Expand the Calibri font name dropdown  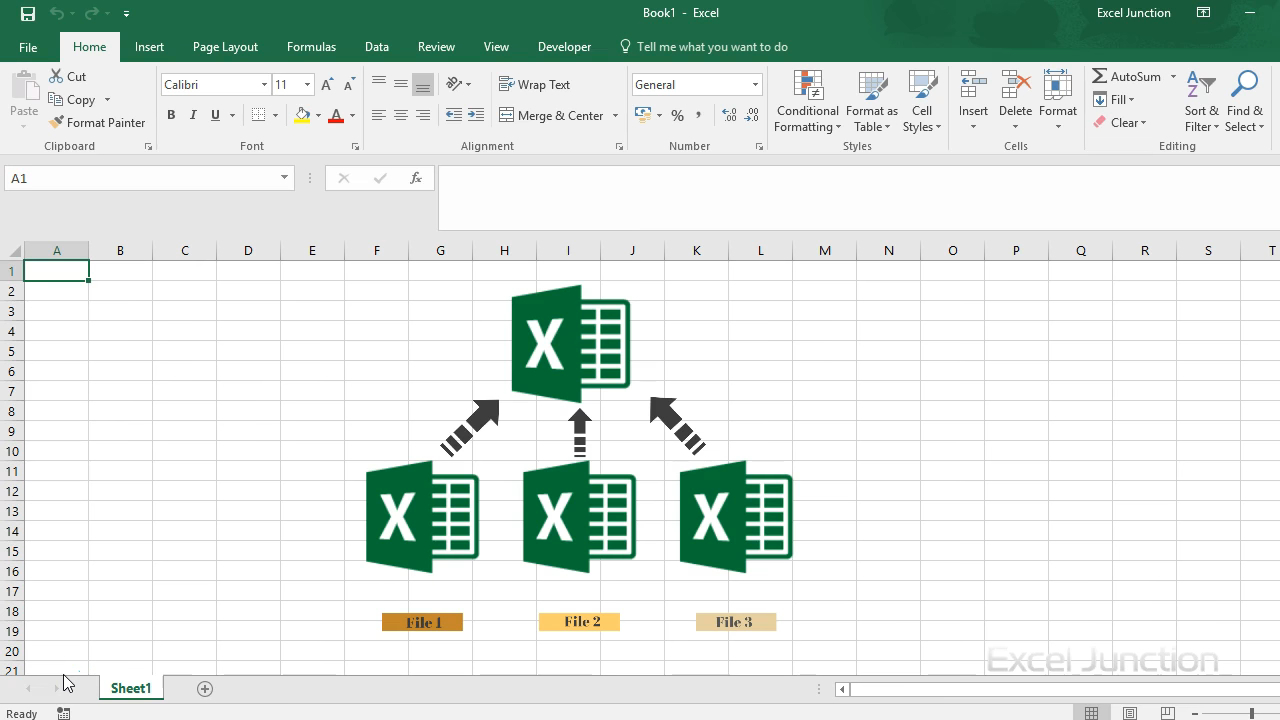coord(264,85)
